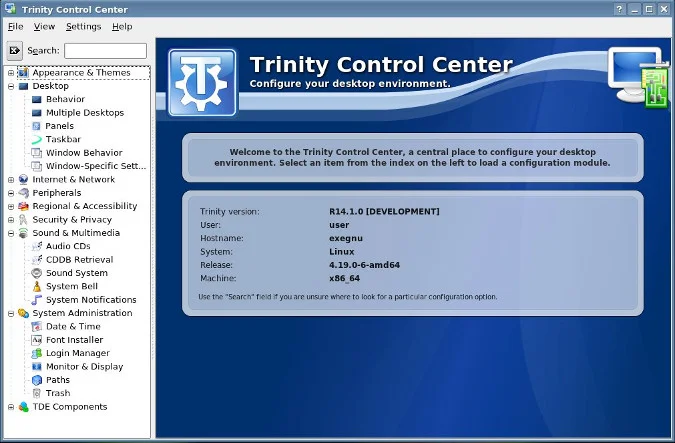Click the Login Manager icon
This screenshot has height=443, width=675.
(x=37, y=353)
